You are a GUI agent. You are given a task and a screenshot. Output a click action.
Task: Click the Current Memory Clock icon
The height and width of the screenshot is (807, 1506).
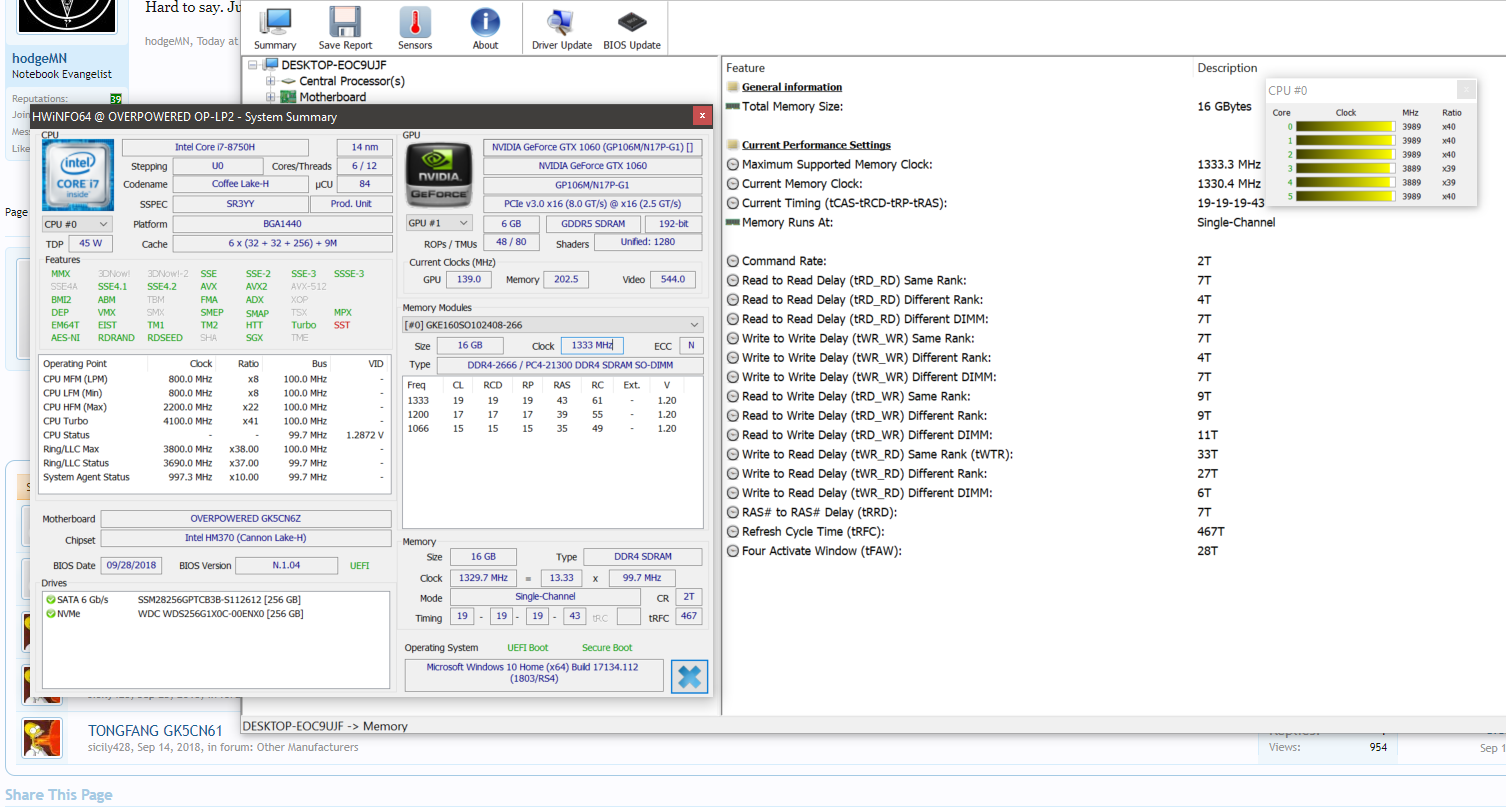[x=733, y=184]
